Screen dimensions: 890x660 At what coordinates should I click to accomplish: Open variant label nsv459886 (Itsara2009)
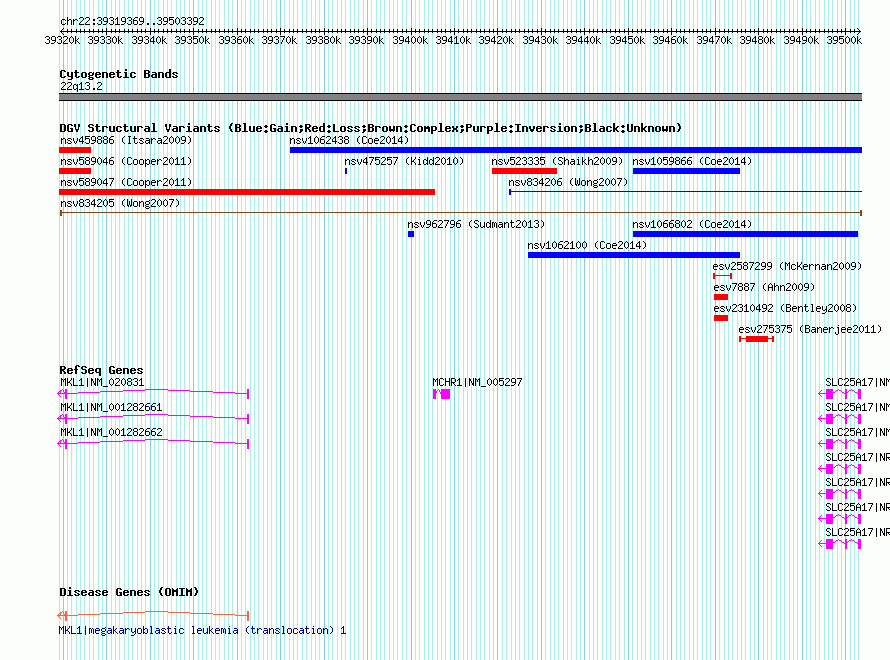click(126, 140)
